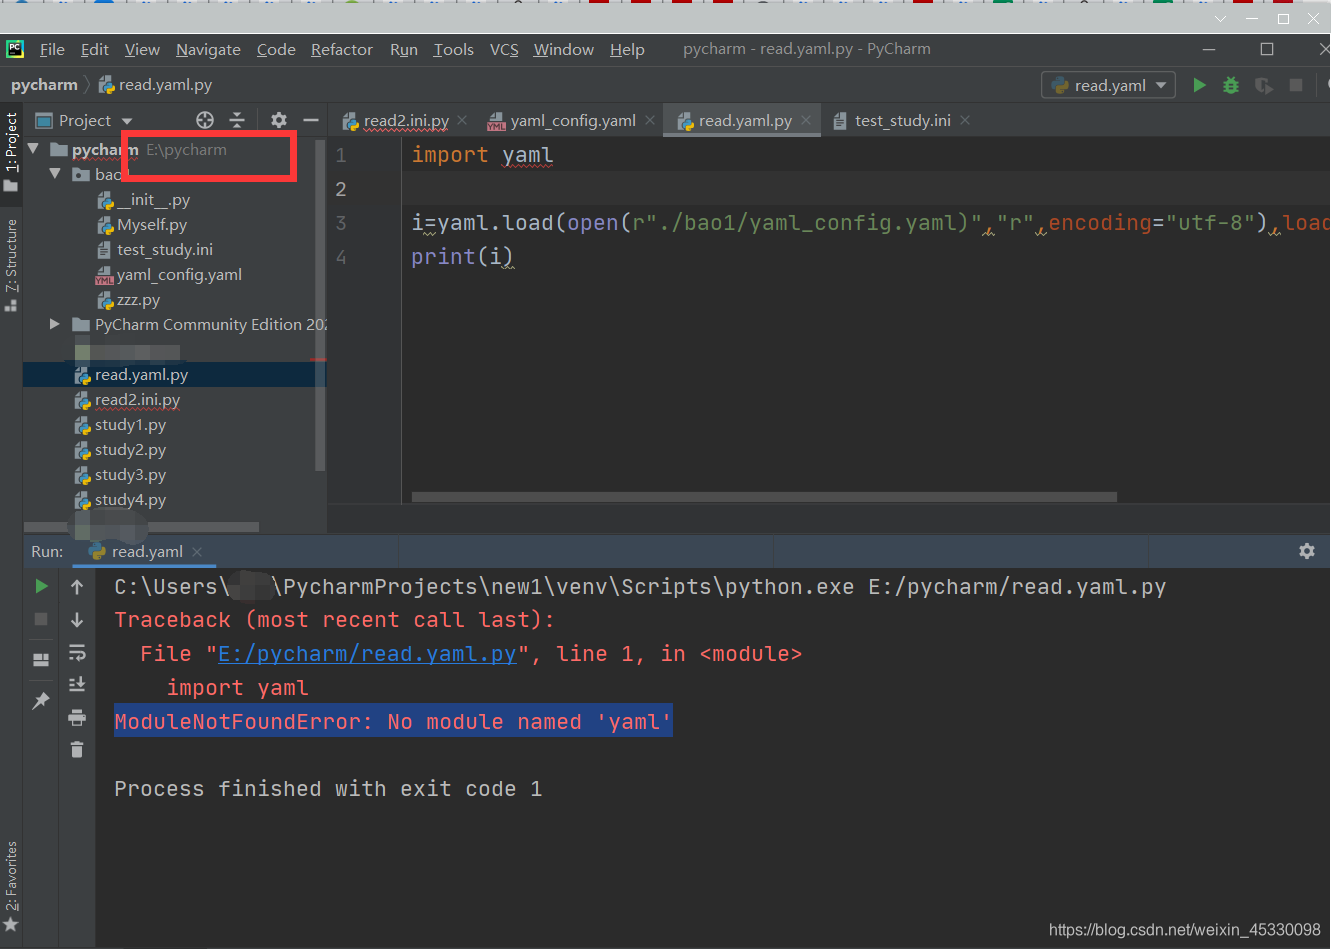Switch to the yaml_config.yaml editor tab

point(572,119)
